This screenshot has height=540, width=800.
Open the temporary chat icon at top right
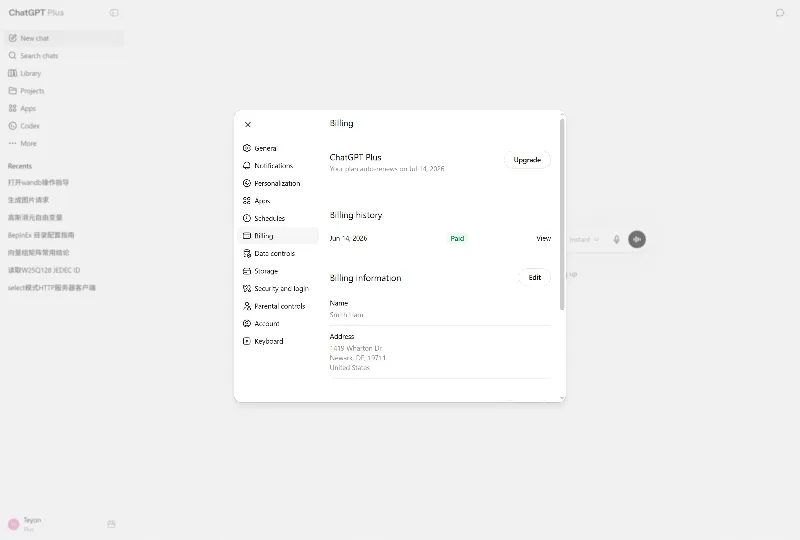[780, 13]
